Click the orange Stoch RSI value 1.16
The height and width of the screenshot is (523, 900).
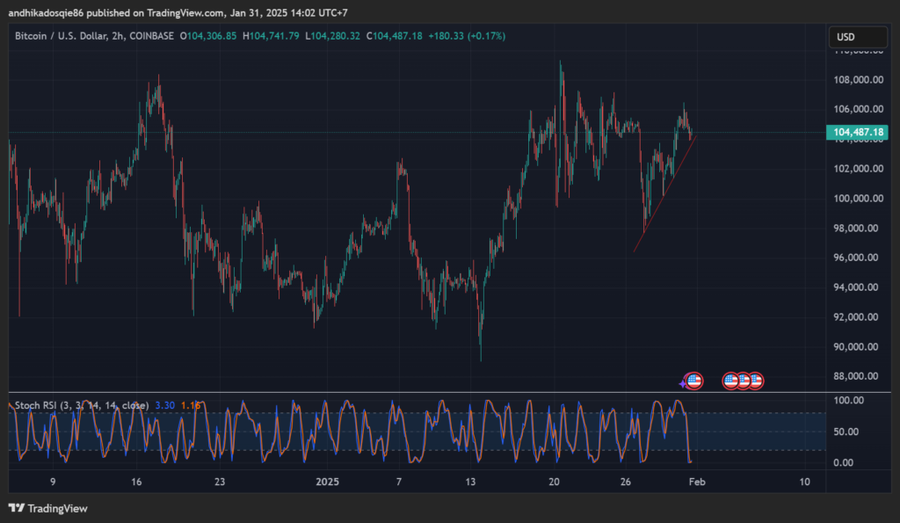191,405
